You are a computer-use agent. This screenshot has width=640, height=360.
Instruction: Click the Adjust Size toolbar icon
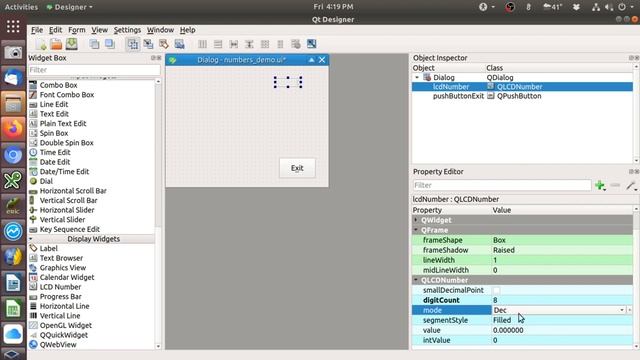(x=311, y=44)
